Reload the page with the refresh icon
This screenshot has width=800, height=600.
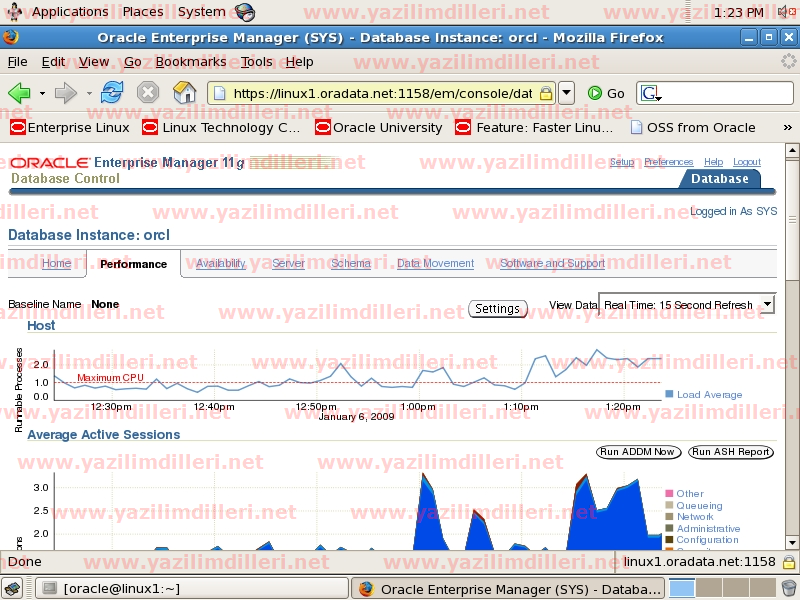[111, 93]
